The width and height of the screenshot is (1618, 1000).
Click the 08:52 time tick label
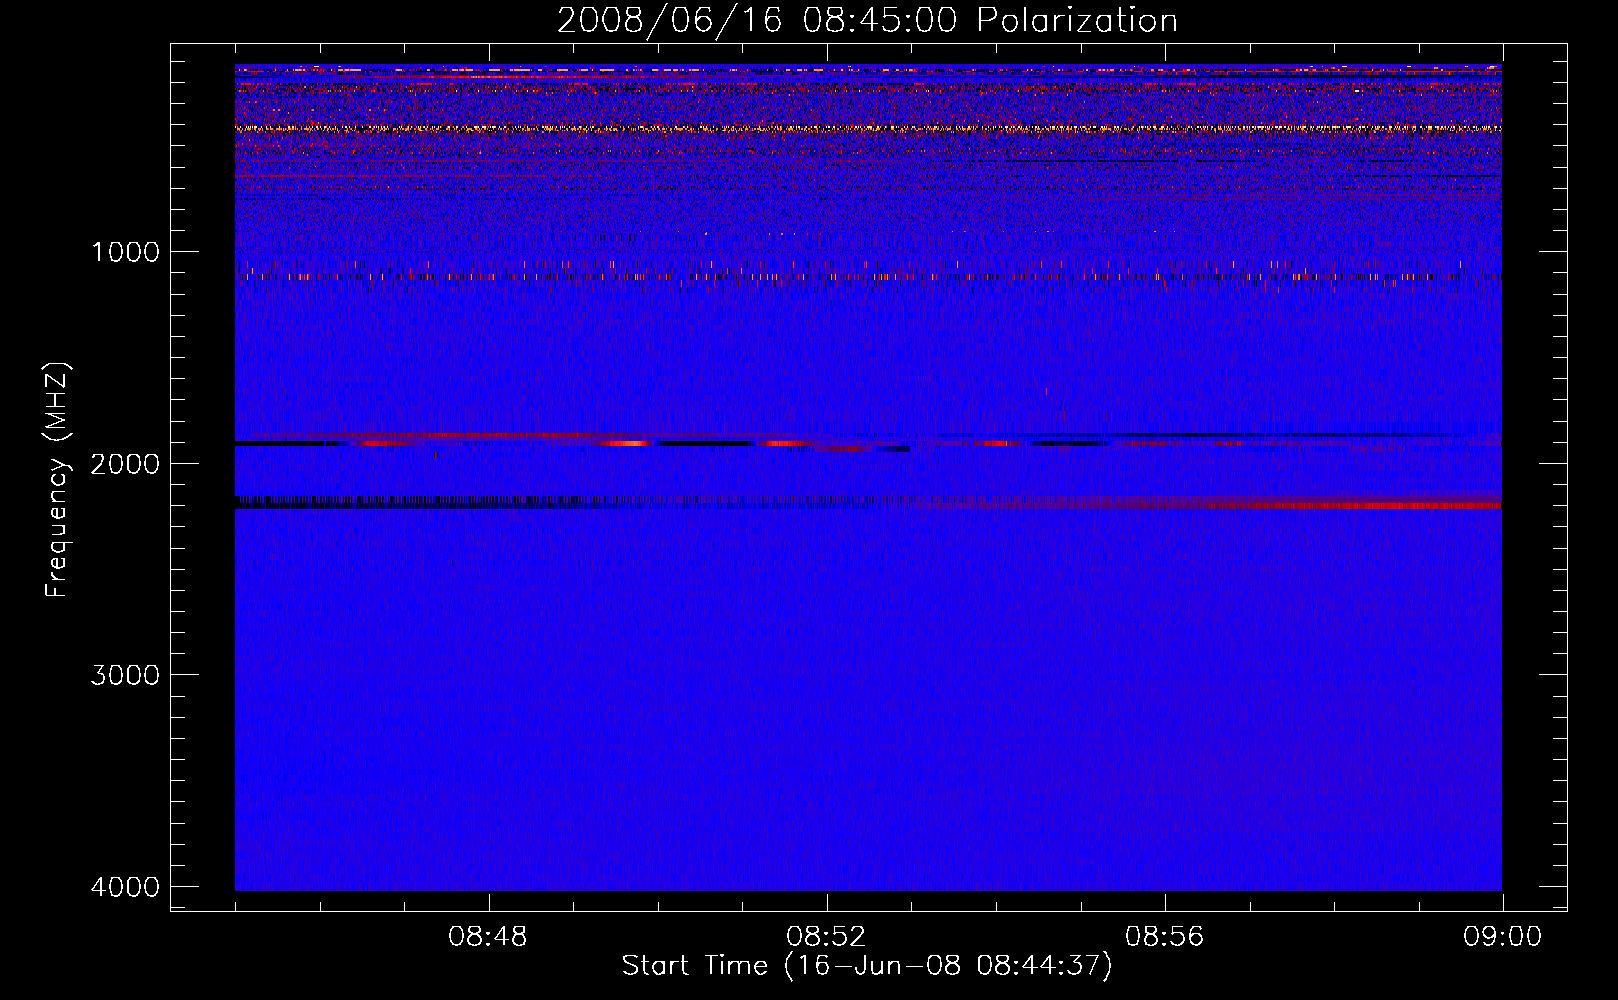pyautogui.click(x=826, y=937)
